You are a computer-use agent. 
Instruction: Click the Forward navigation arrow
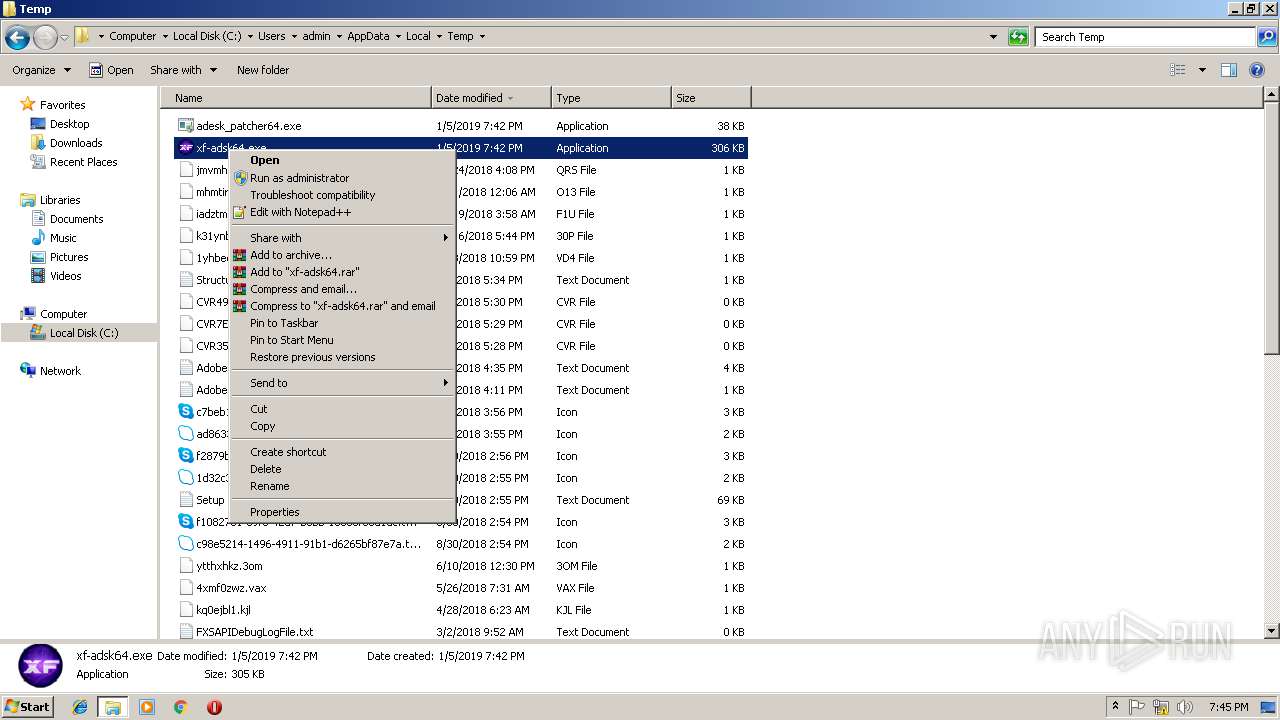pos(46,37)
